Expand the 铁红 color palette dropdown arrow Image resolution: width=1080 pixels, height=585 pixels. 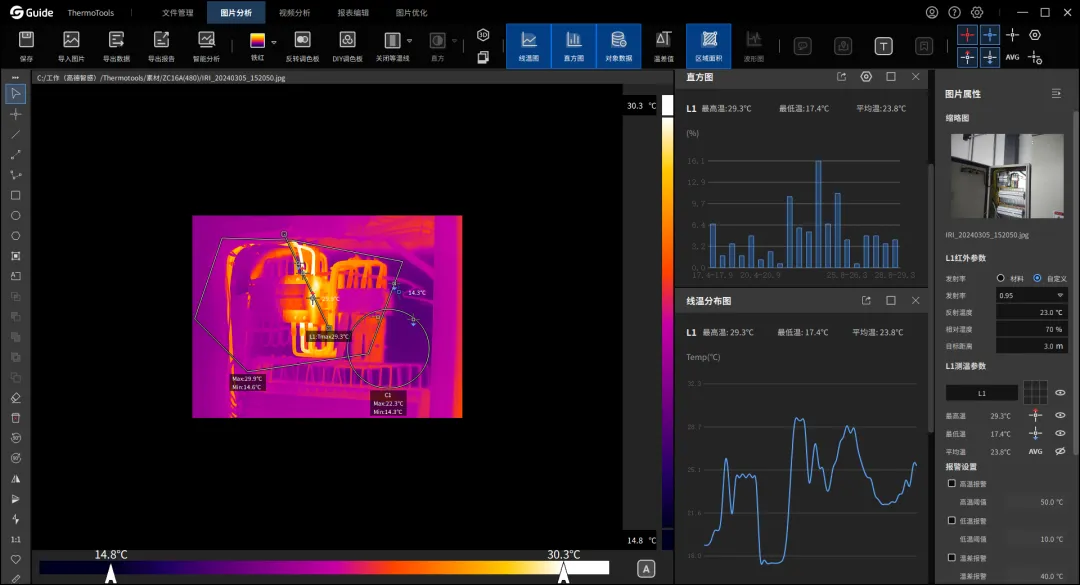tap(274, 42)
